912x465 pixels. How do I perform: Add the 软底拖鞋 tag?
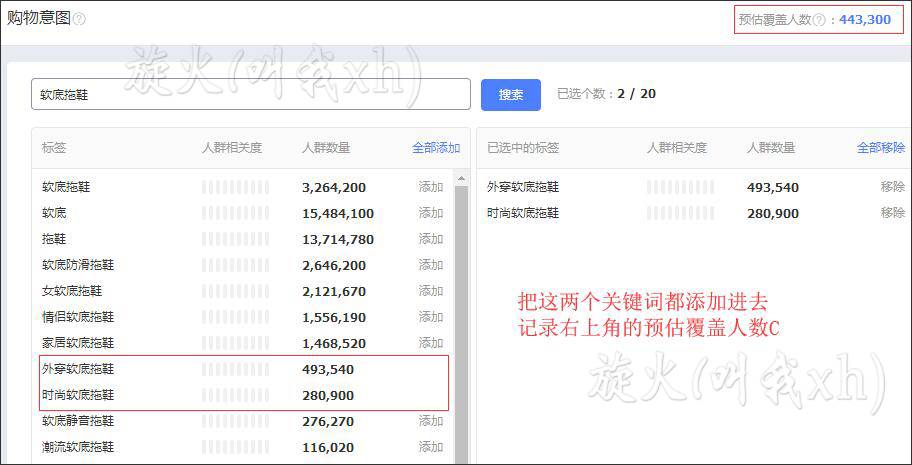tap(431, 187)
